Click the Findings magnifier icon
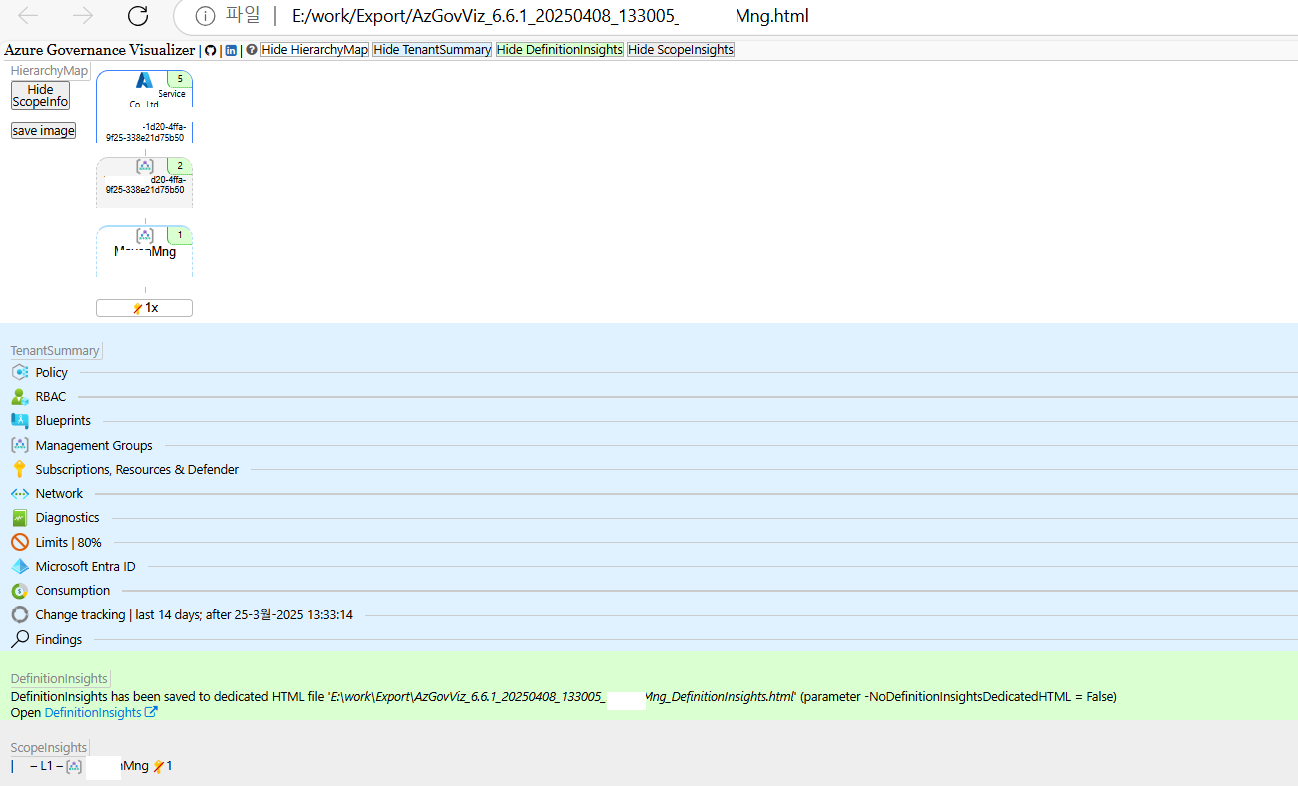 (x=20, y=639)
